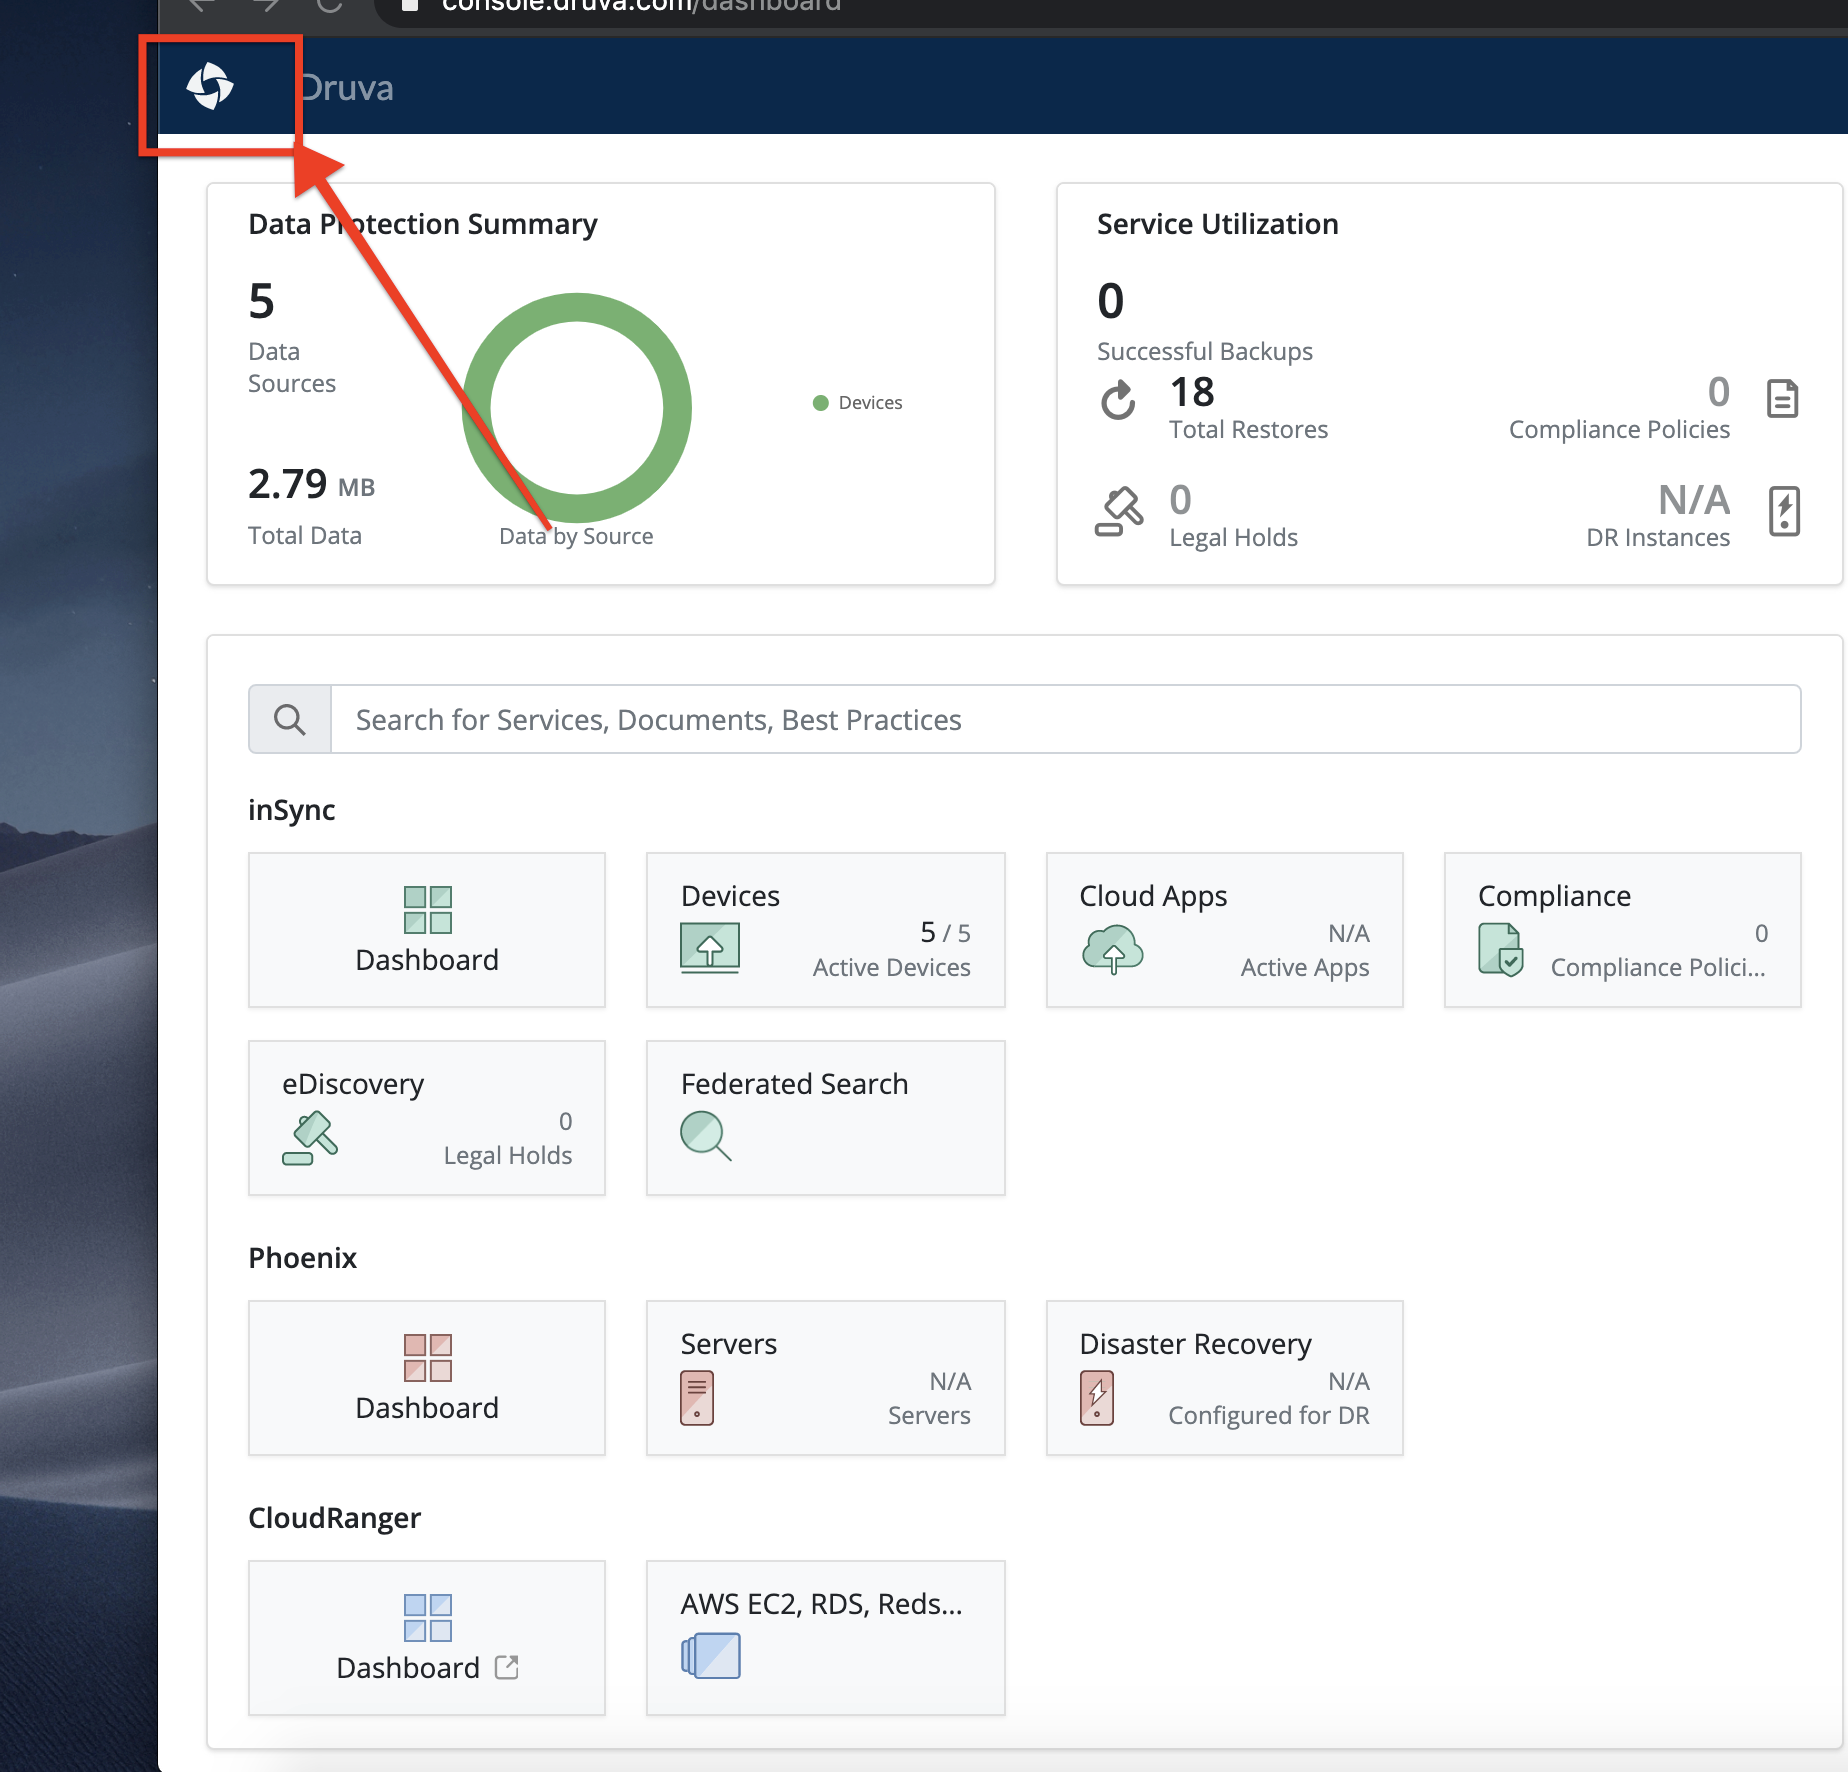
Task: Click the browser reload icon
Action: point(328,6)
